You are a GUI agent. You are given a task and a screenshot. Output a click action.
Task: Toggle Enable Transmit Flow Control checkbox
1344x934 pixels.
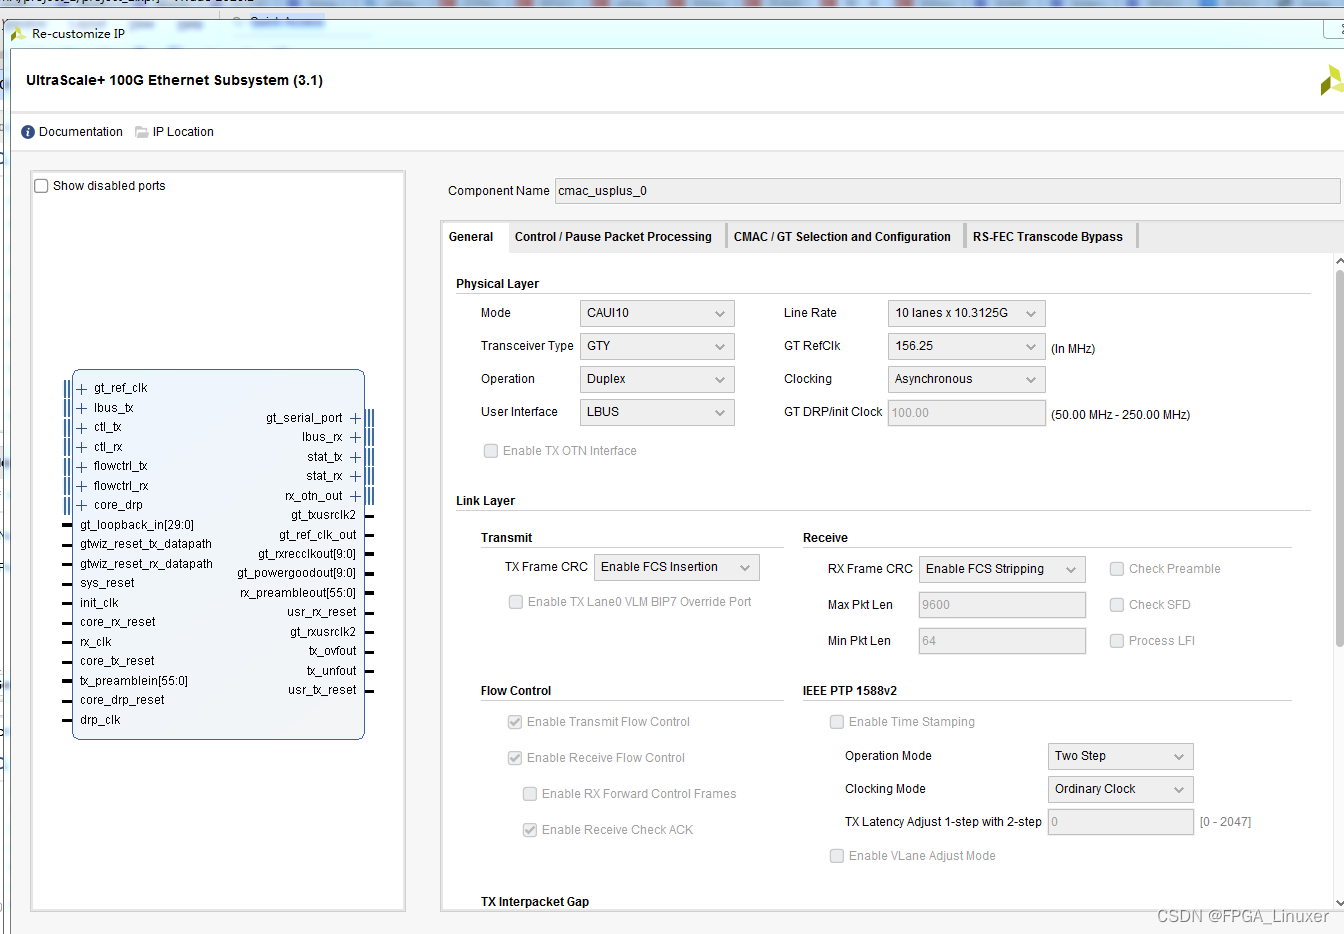(515, 722)
